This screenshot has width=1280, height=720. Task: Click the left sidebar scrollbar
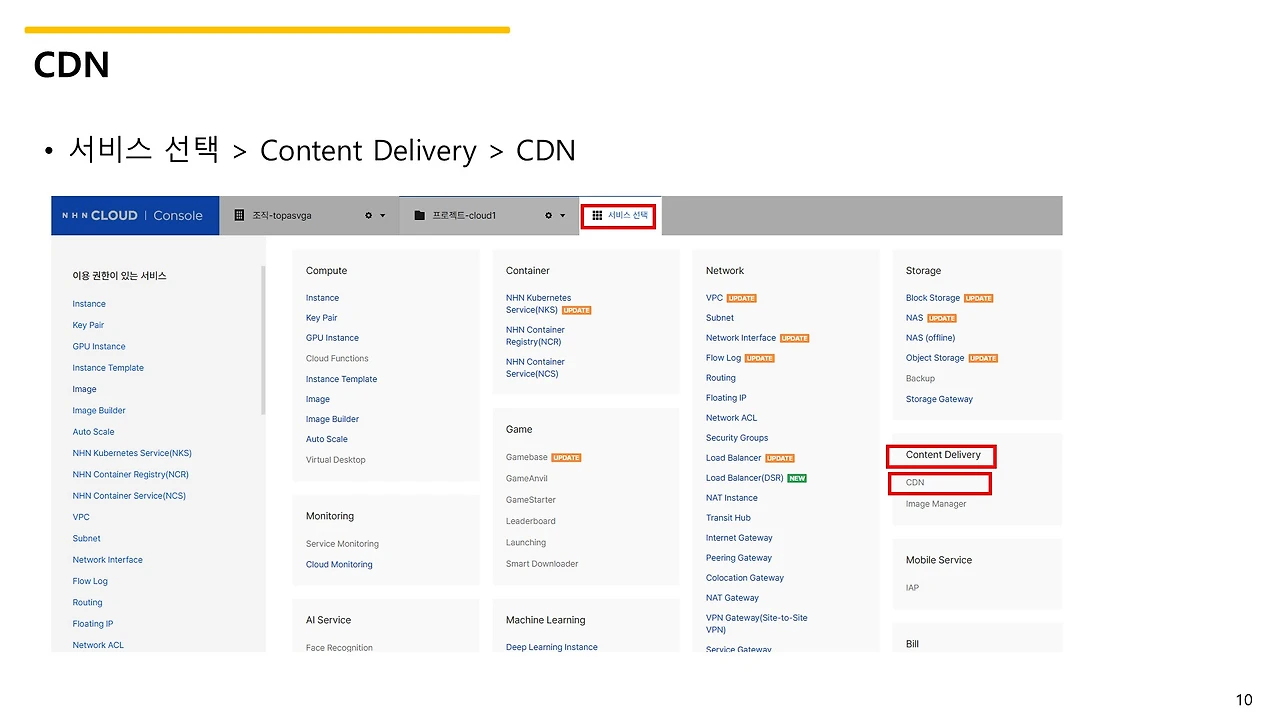coord(263,340)
